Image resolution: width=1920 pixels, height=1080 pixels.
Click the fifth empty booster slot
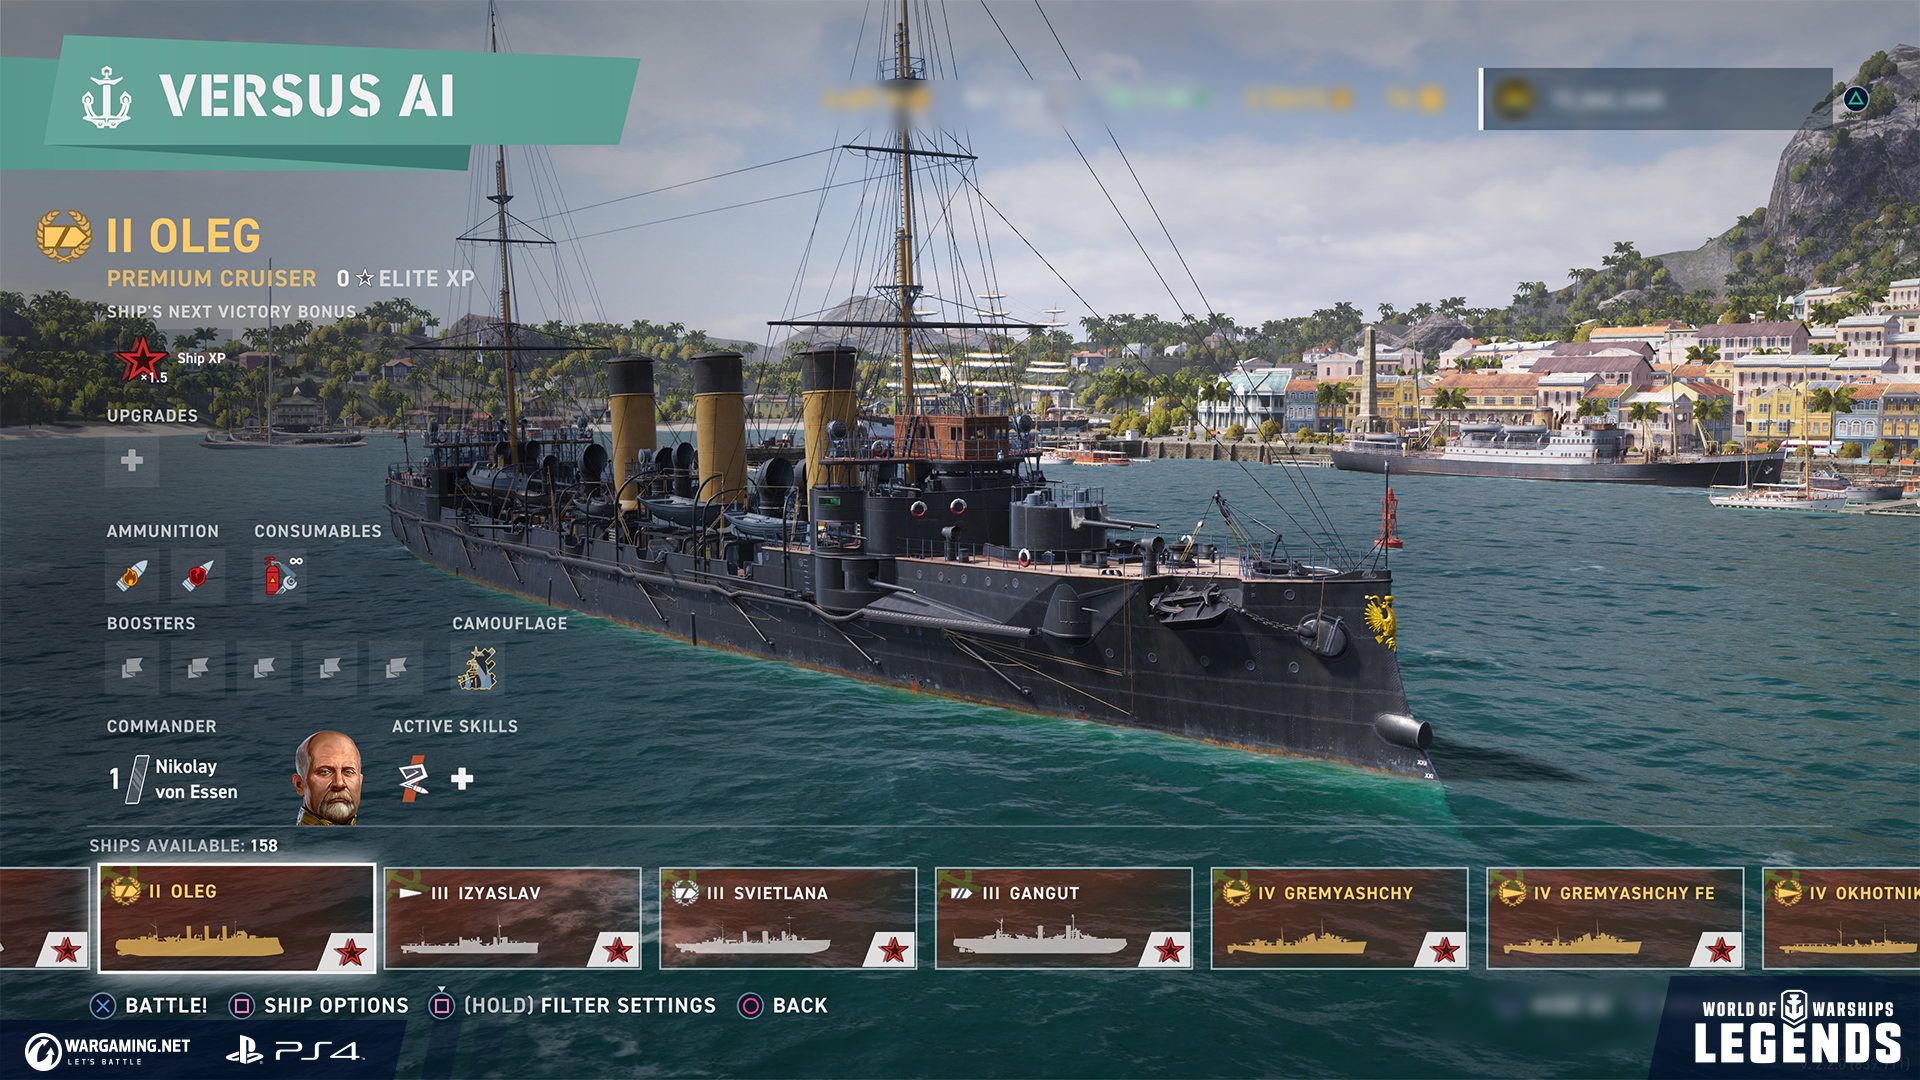click(x=396, y=667)
